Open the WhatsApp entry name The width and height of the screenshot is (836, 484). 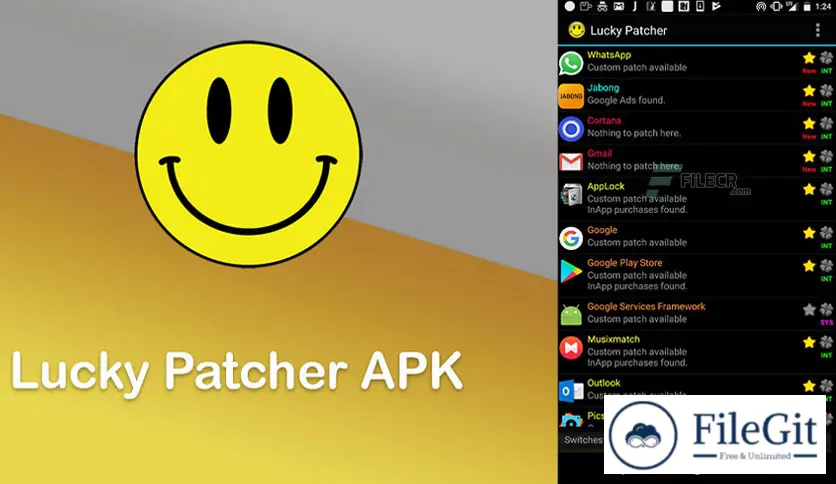click(609, 55)
